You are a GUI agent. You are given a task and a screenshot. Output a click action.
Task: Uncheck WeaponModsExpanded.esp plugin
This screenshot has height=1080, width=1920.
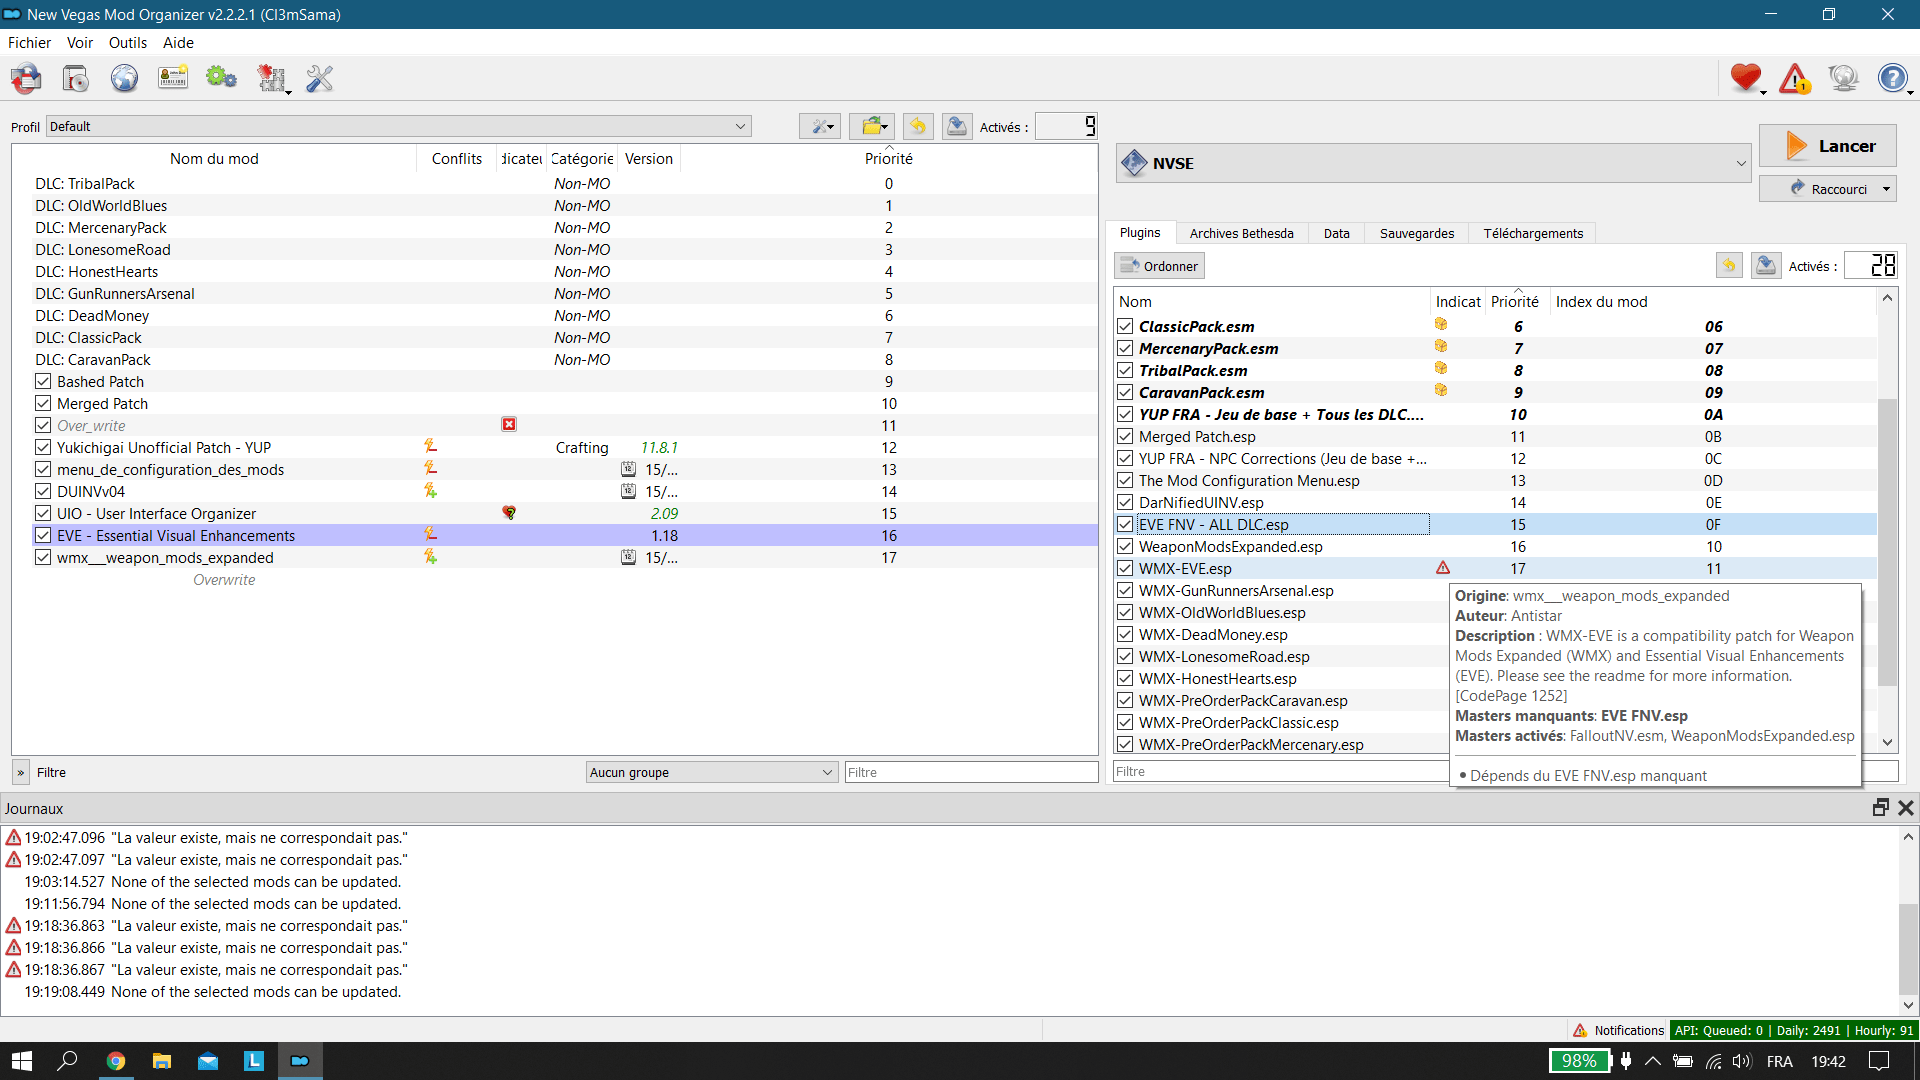tap(1125, 546)
